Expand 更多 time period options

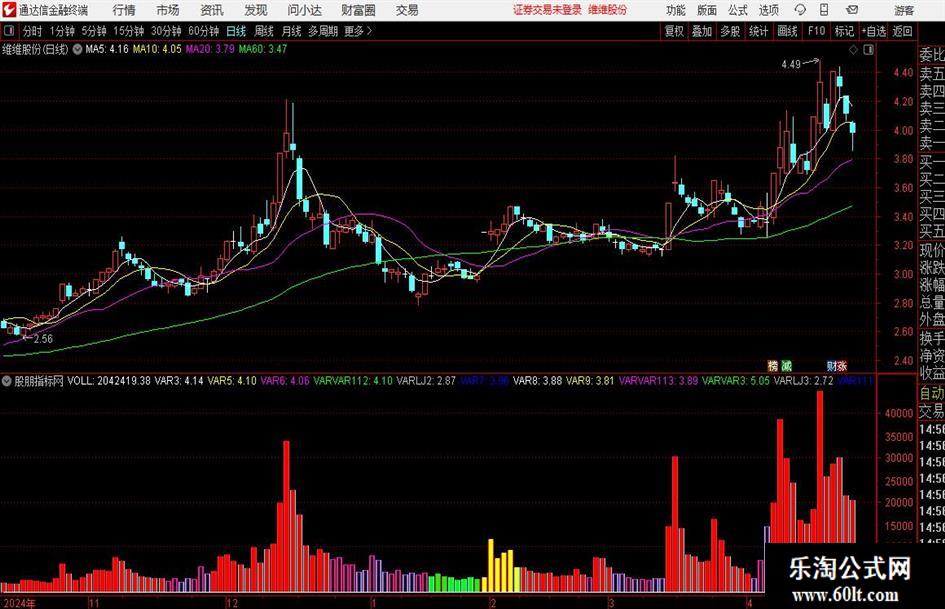[358, 31]
